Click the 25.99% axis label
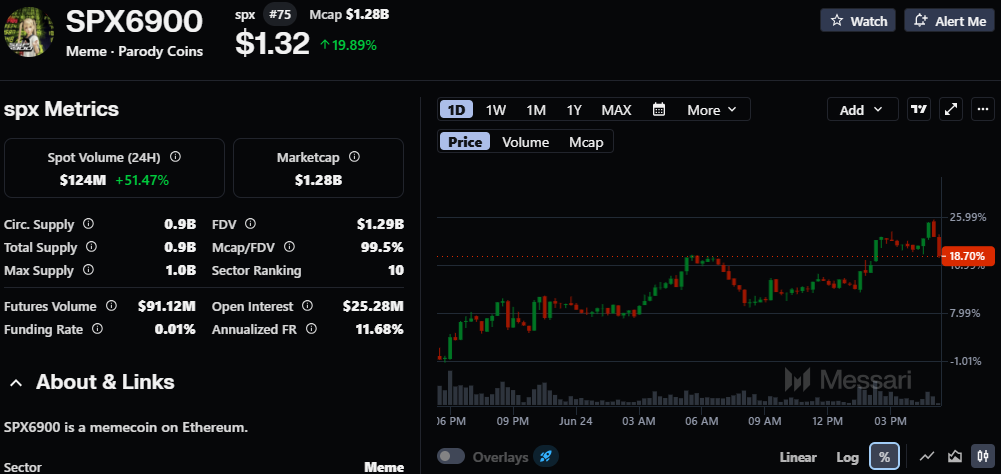 pos(968,217)
